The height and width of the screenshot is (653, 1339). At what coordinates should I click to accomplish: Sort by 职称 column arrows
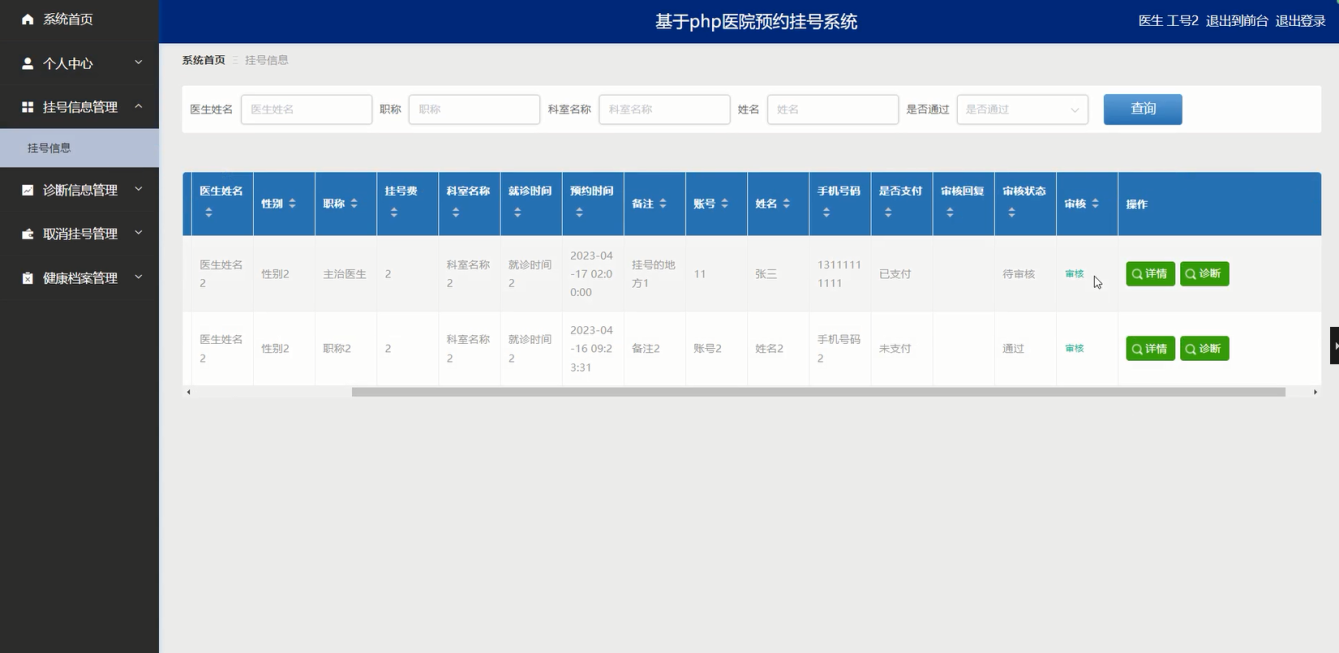[354, 203]
